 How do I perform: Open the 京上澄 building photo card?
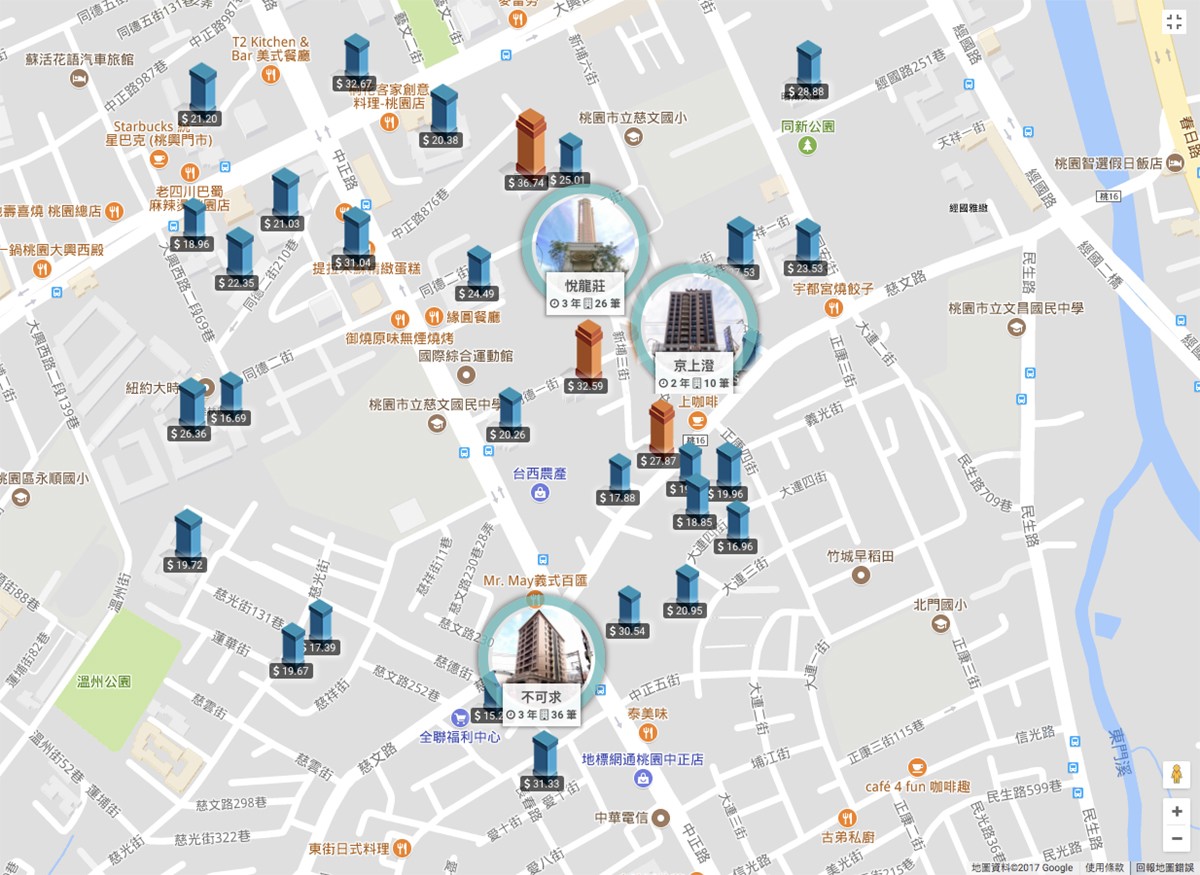[x=694, y=328]
